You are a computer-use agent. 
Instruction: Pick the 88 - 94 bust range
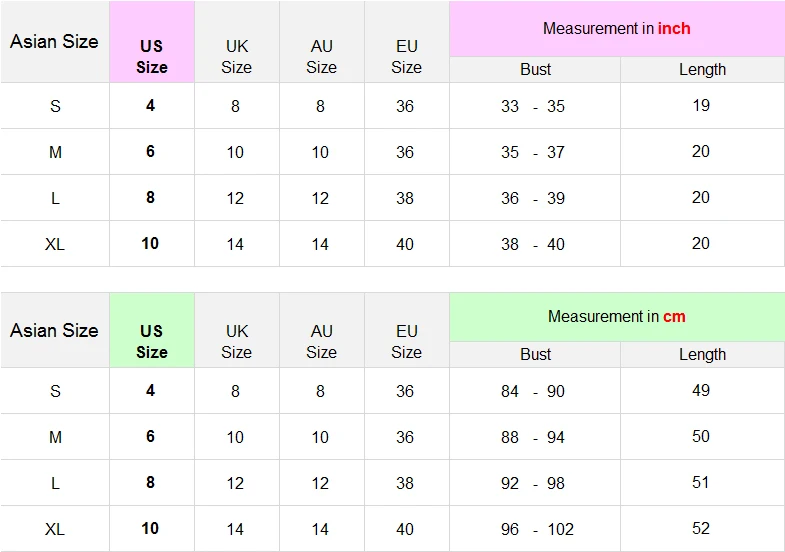click(533, 437)
